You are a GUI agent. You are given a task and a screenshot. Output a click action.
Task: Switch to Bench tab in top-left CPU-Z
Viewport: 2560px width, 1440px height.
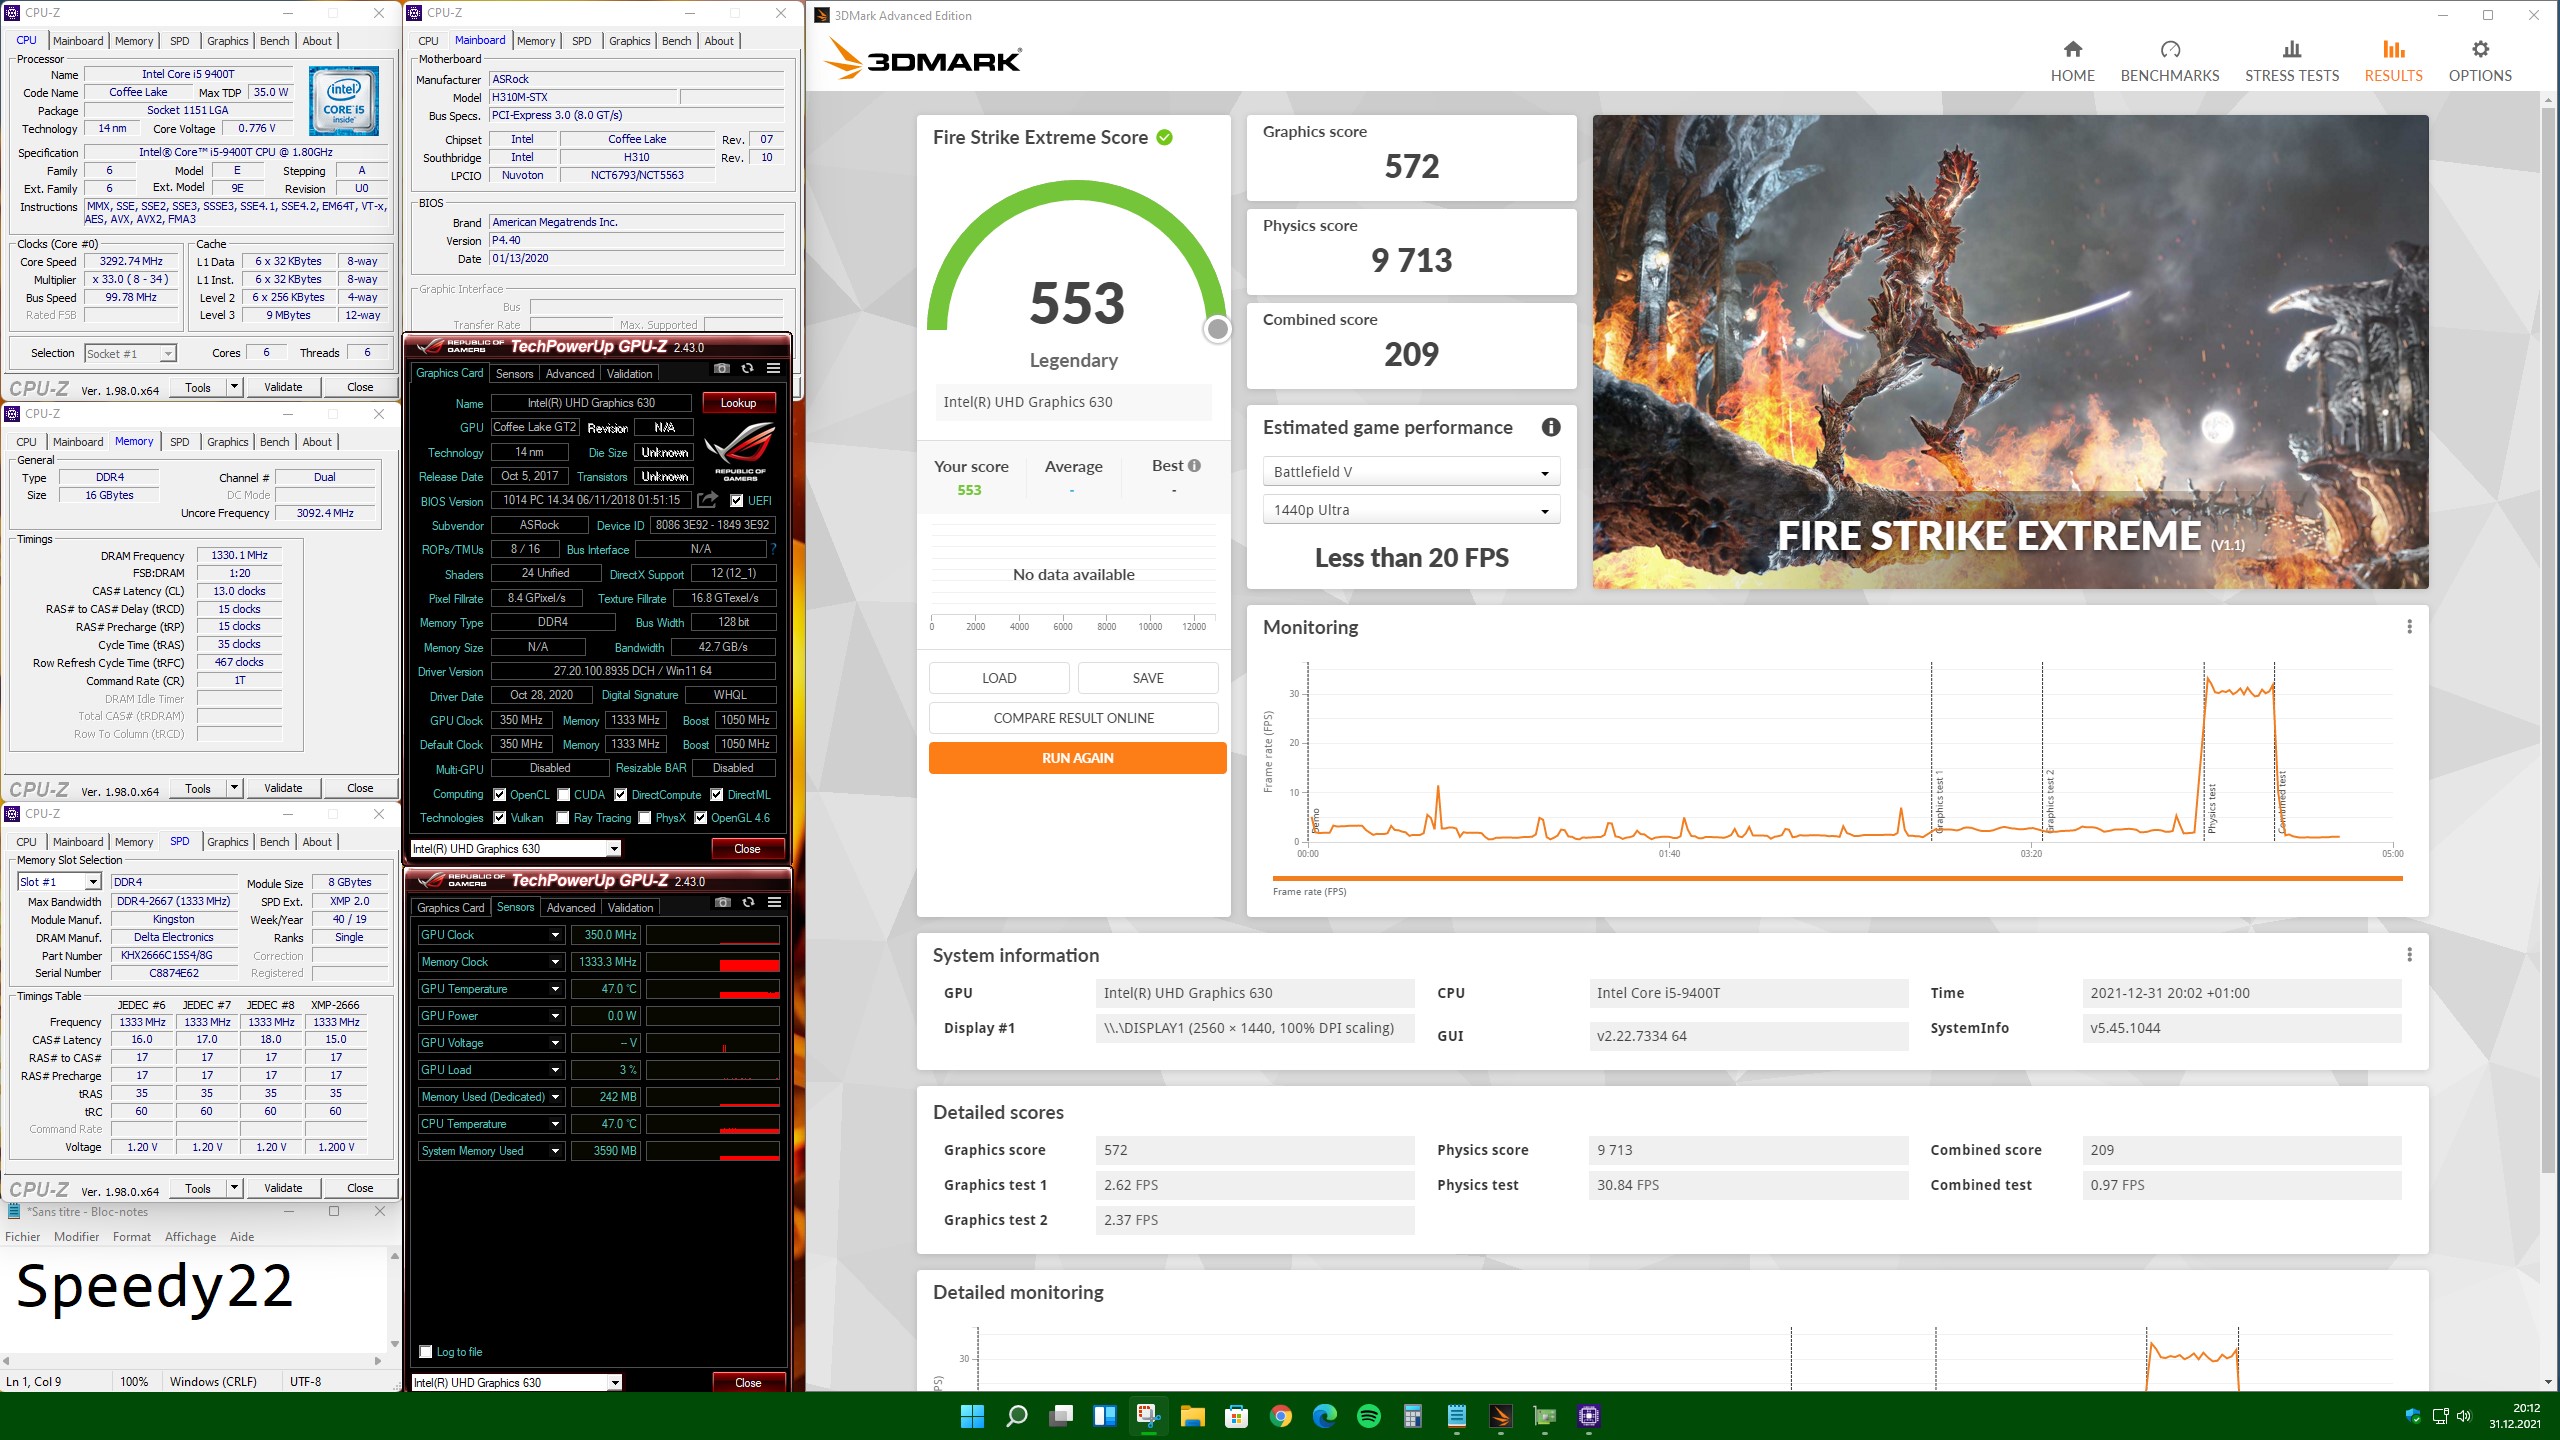tap(274, 41)
